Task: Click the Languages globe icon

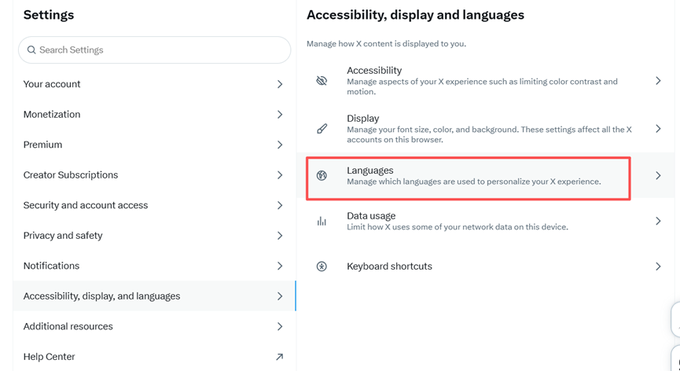Action: pos(321,175)
